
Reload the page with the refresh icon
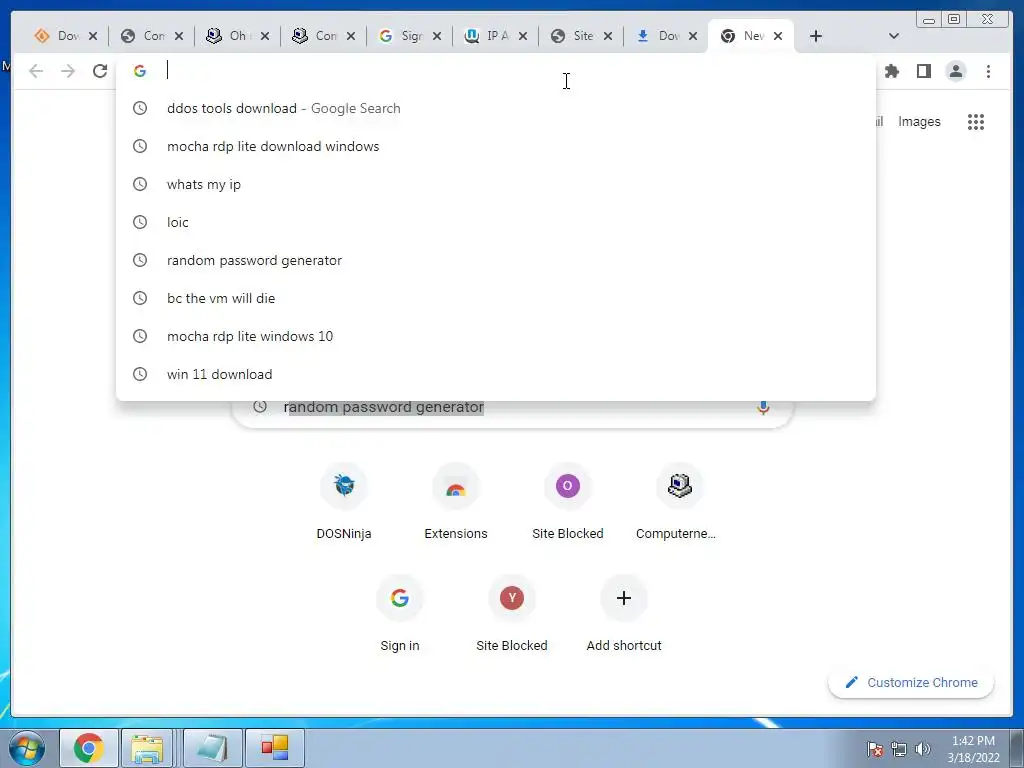(x=100, y=71)
